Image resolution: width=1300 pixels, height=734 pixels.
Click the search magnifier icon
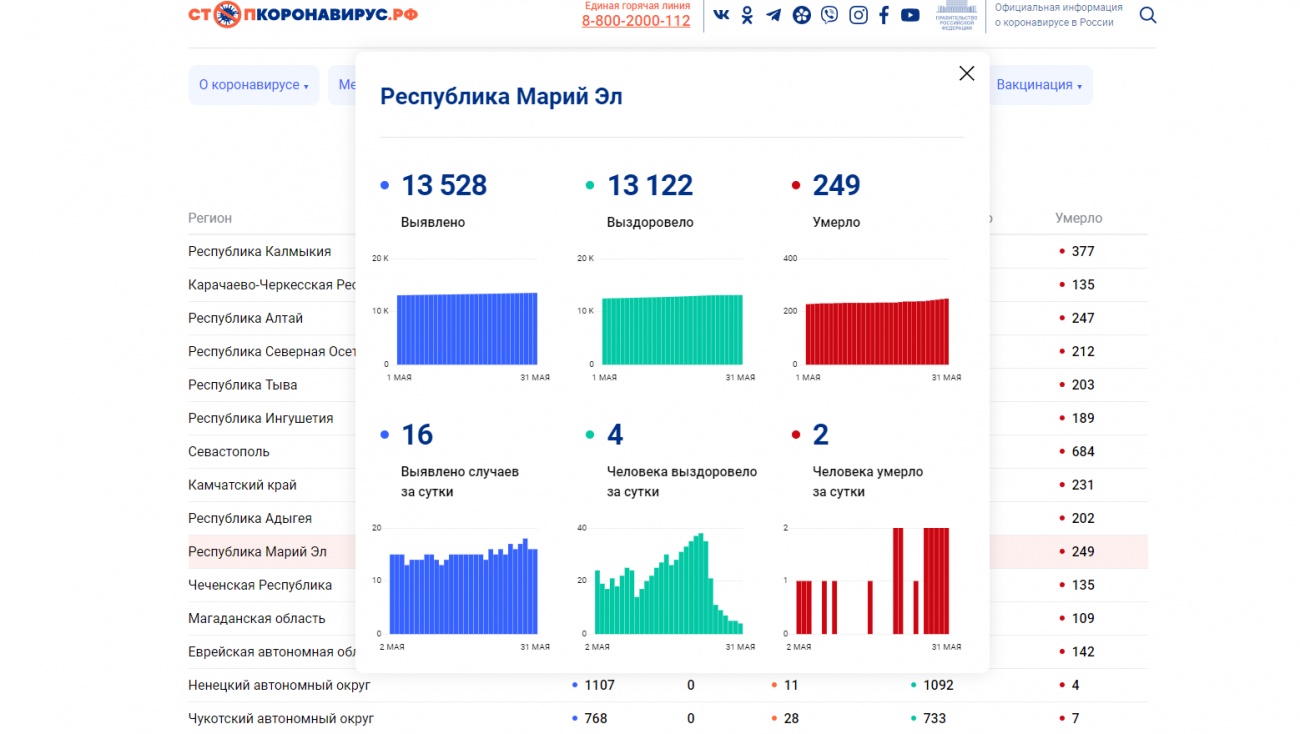click(1148, 15)
